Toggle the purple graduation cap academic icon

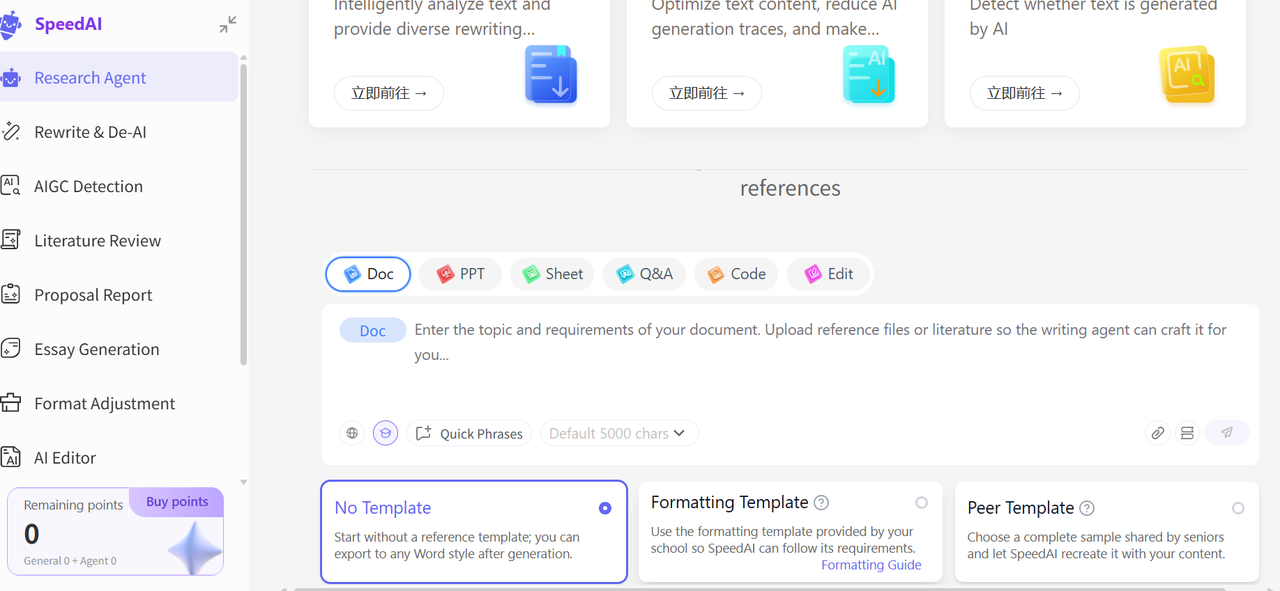point(385,433)
